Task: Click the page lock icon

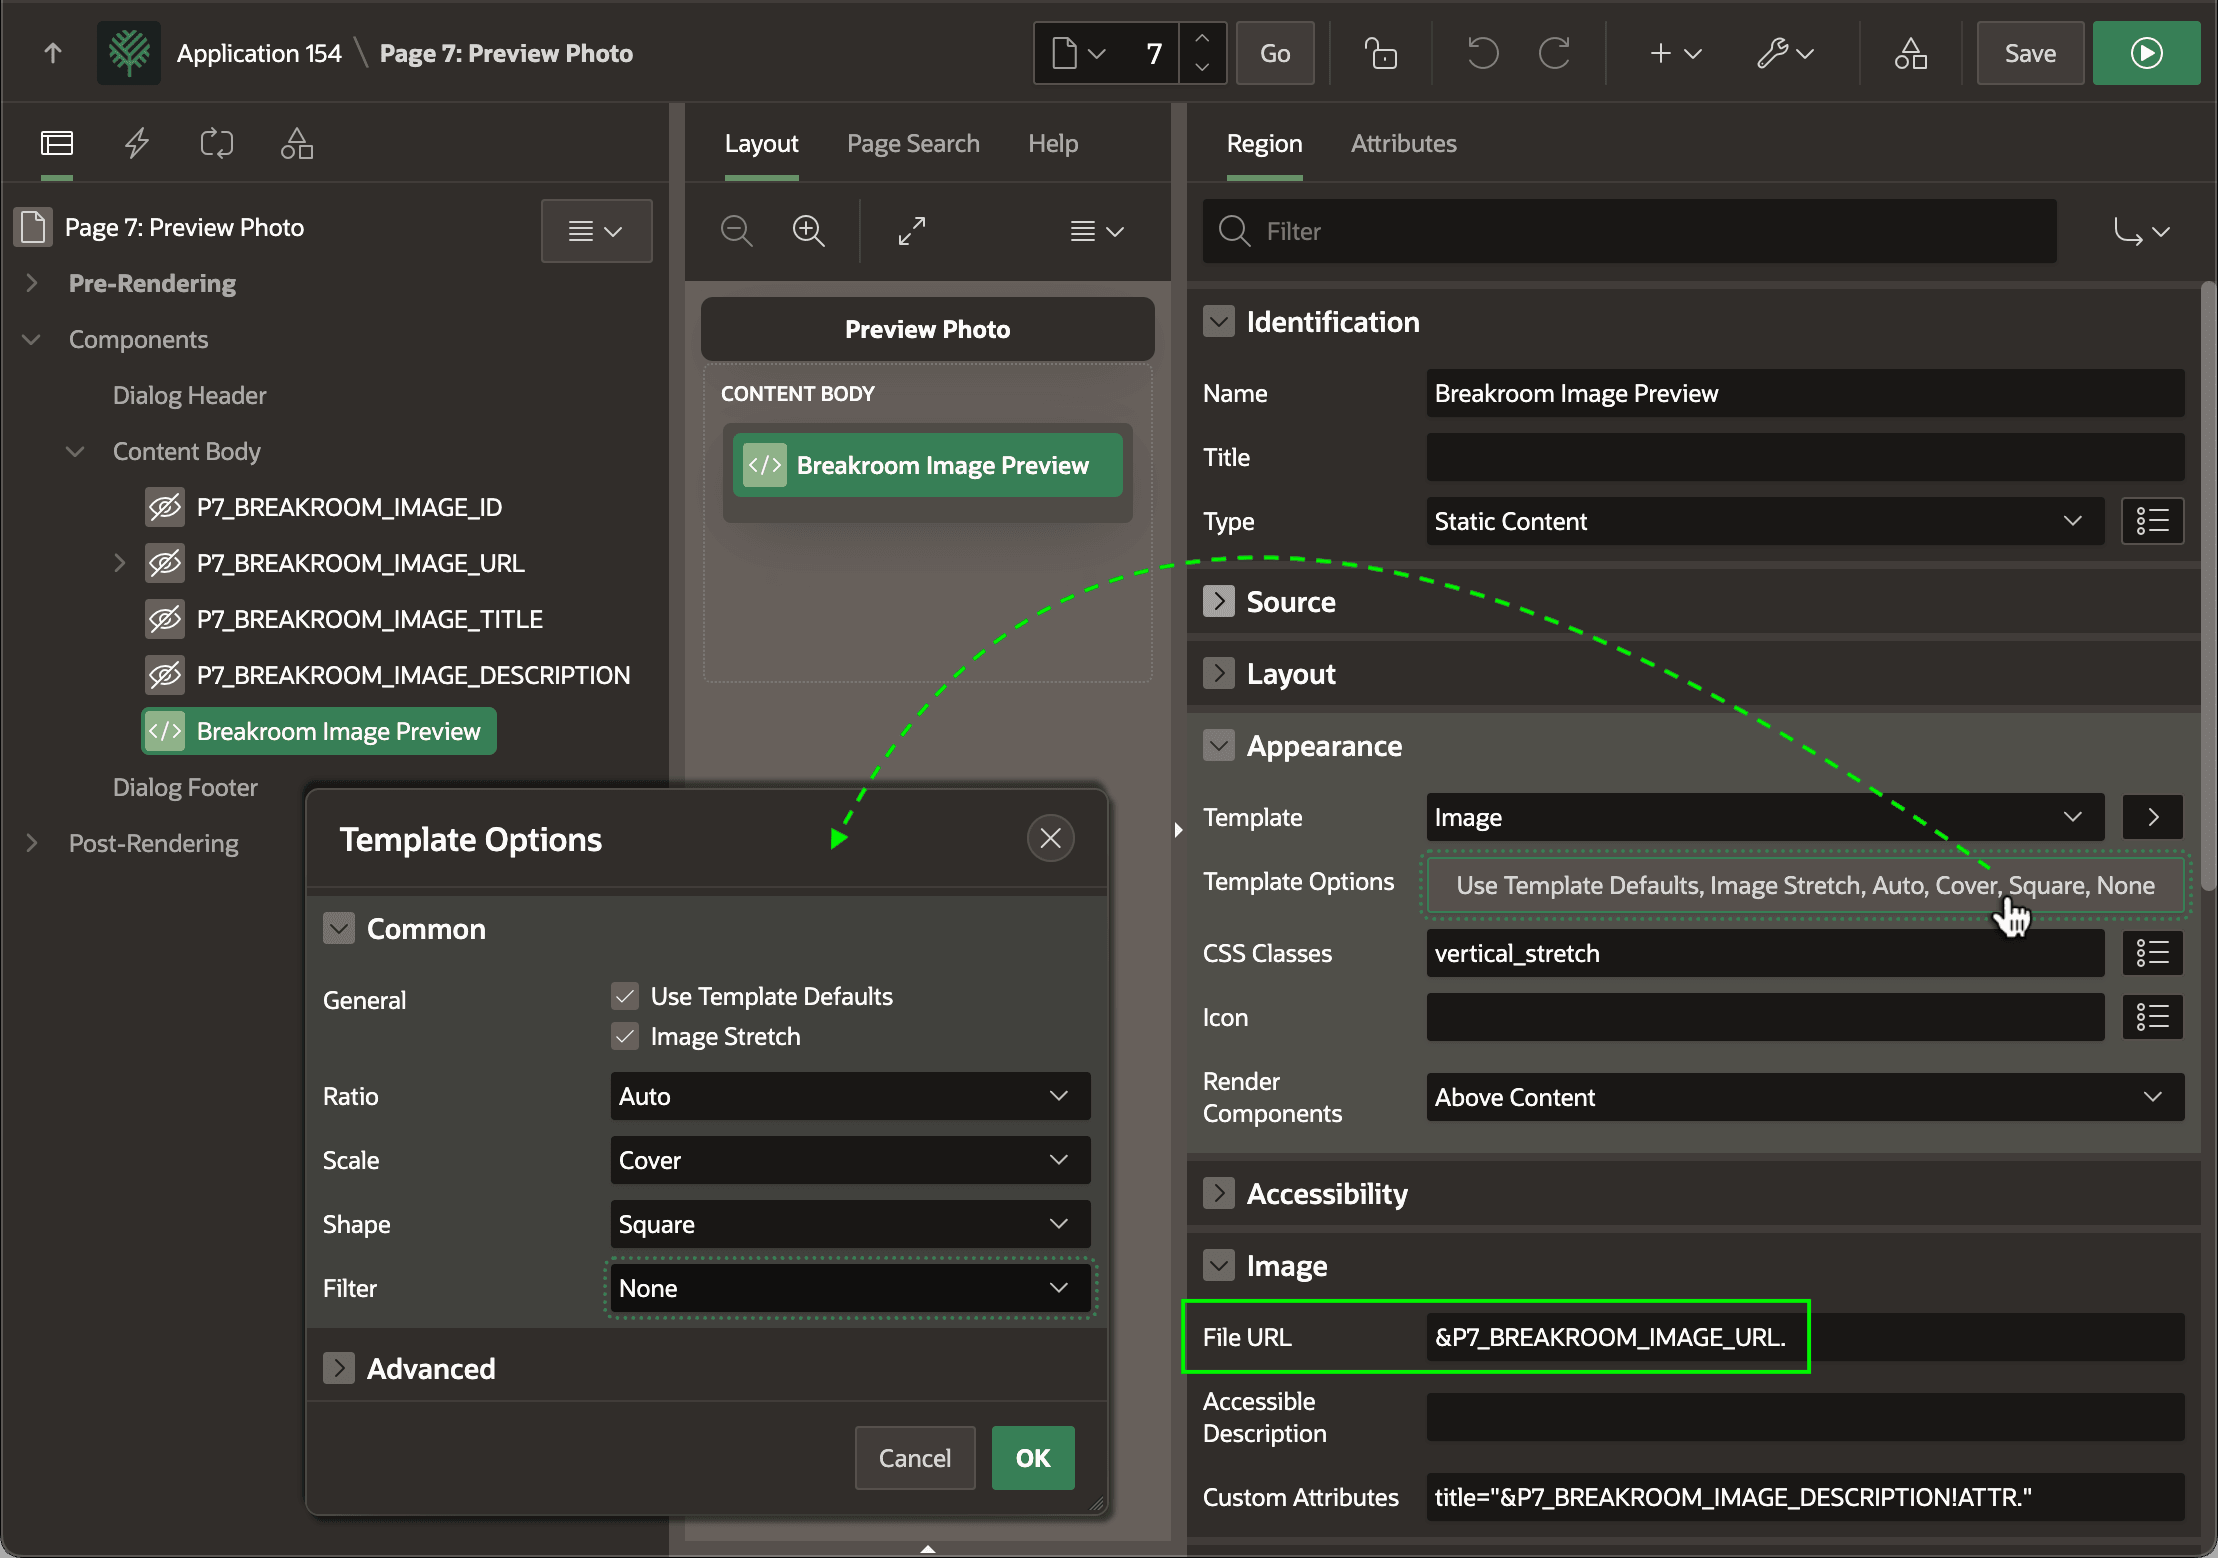Action: tap(1381, 53)
